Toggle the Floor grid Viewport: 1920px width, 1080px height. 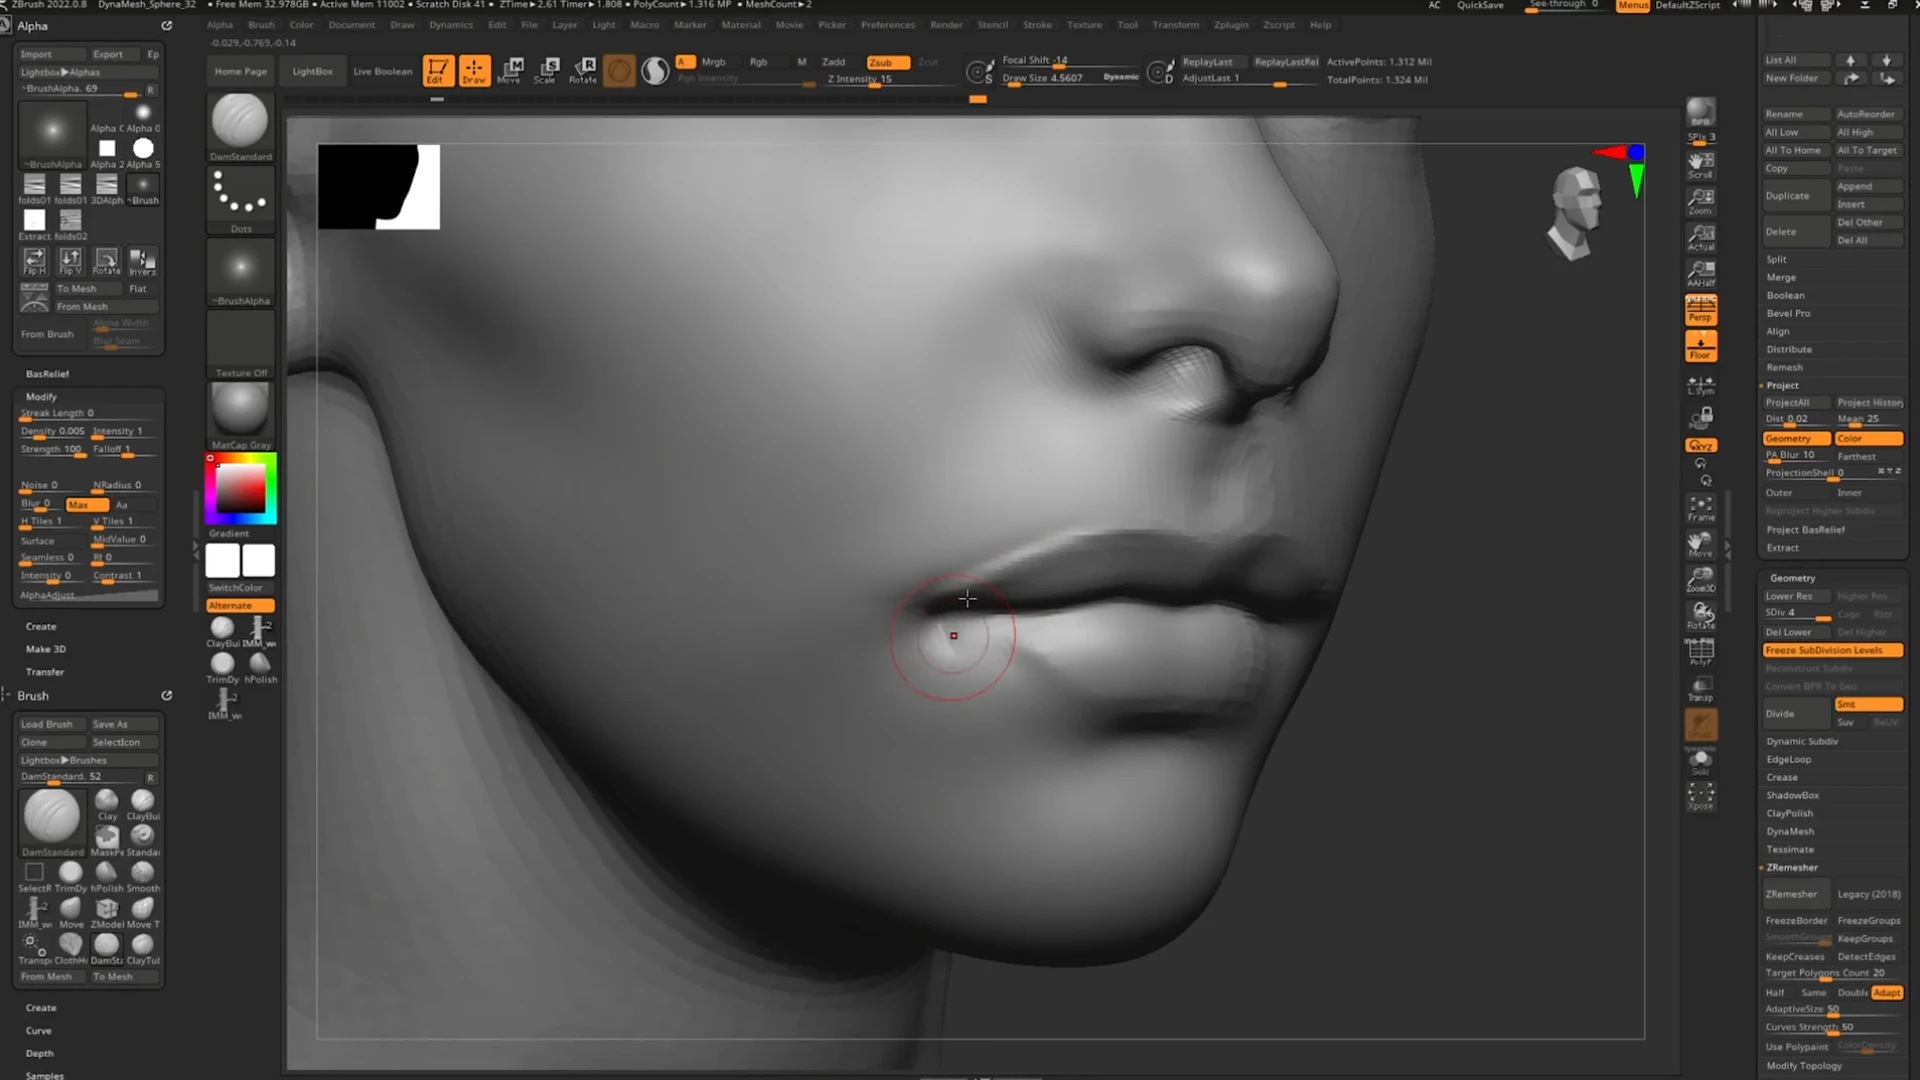coord(1700,346)
